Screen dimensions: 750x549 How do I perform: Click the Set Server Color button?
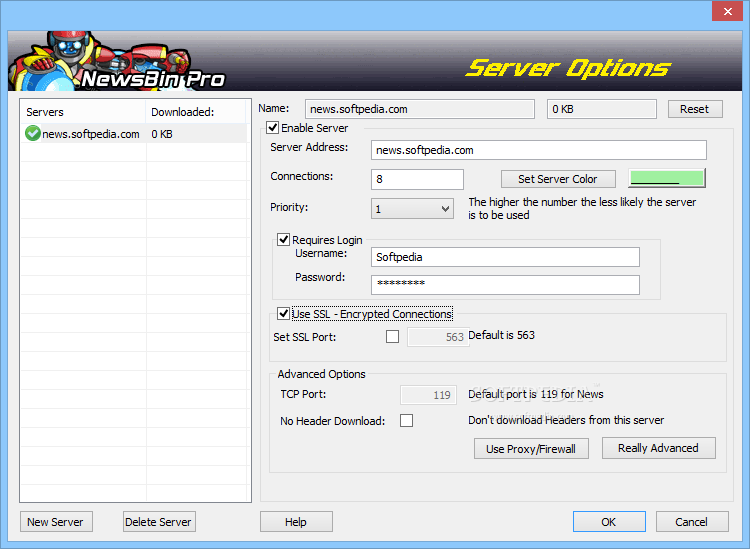(x=558, y=179)
